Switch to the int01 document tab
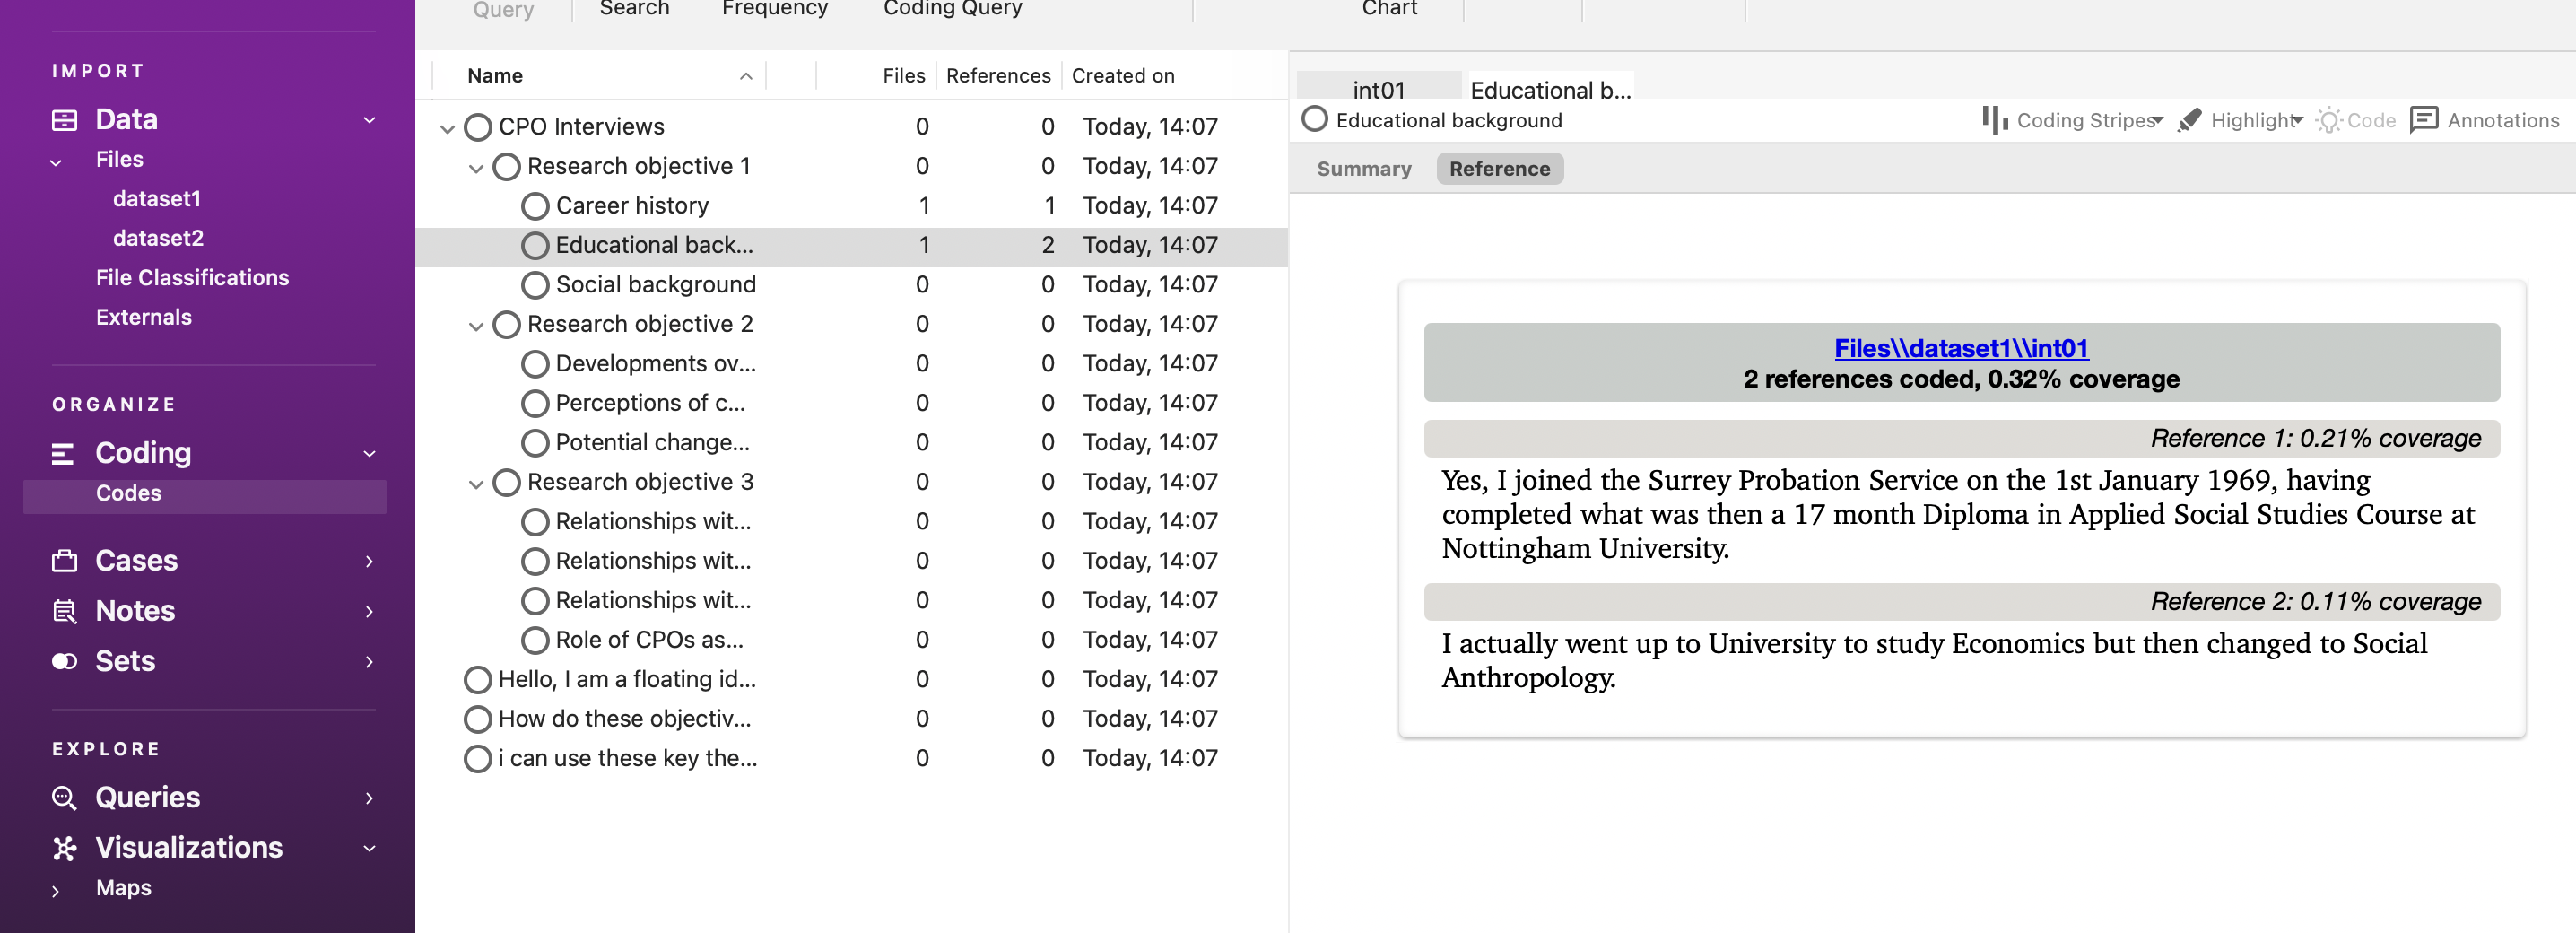 (1378, 90)
